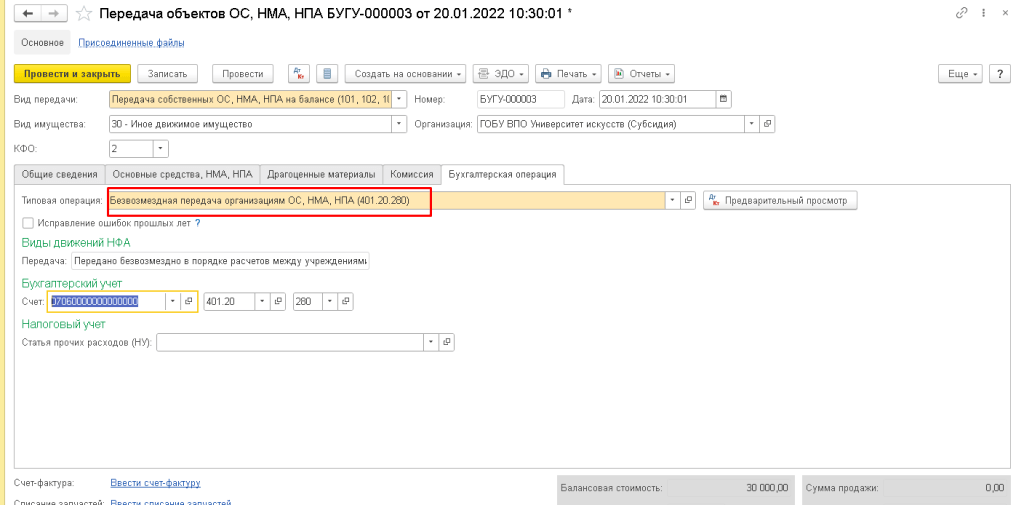Screen dimensions: 1024x505
Task: Open the КФО dropdown list
Action: click(159, 149)
